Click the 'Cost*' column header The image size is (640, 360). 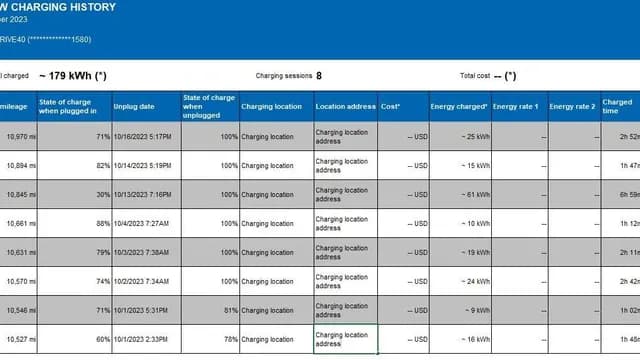click(x=404, y=107)
